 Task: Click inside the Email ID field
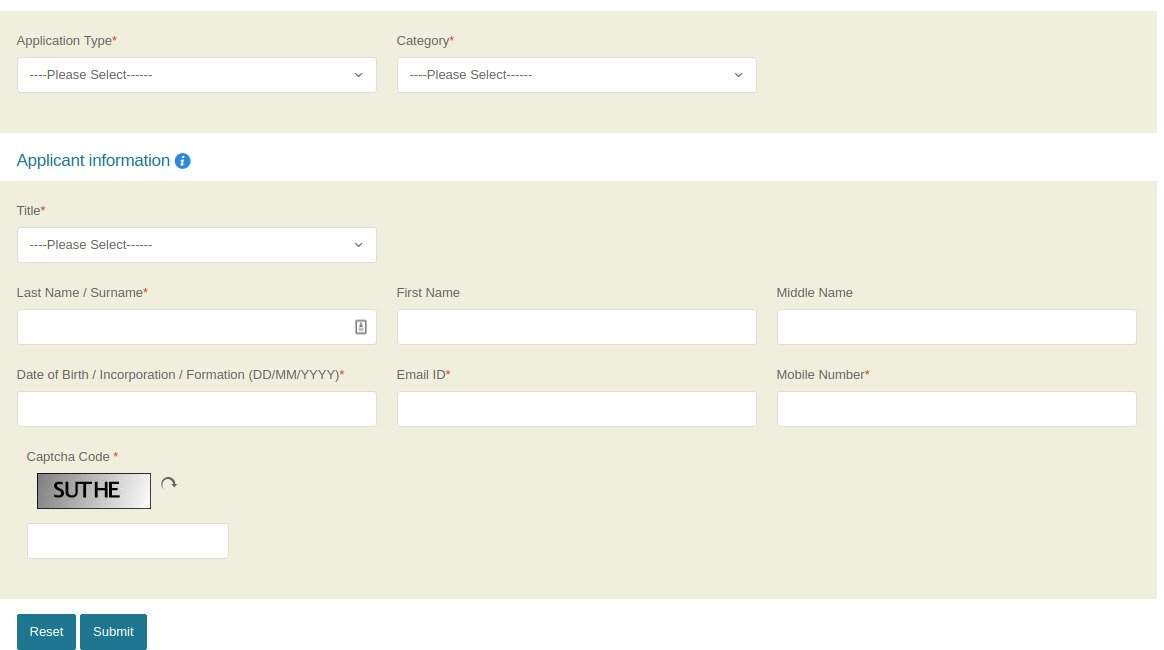pos(577,408)
